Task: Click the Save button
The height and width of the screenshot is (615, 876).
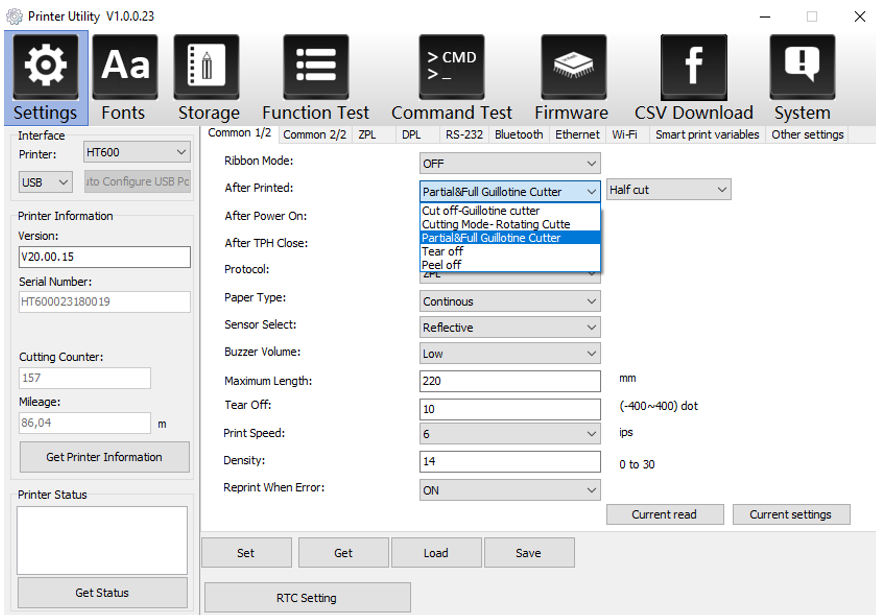Action: (x=529, y=552)
